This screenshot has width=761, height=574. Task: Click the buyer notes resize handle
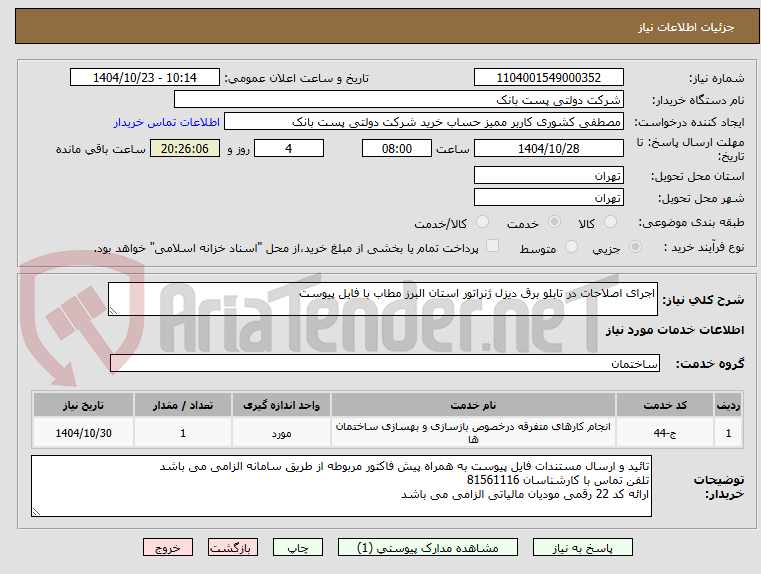pos(36,511)
